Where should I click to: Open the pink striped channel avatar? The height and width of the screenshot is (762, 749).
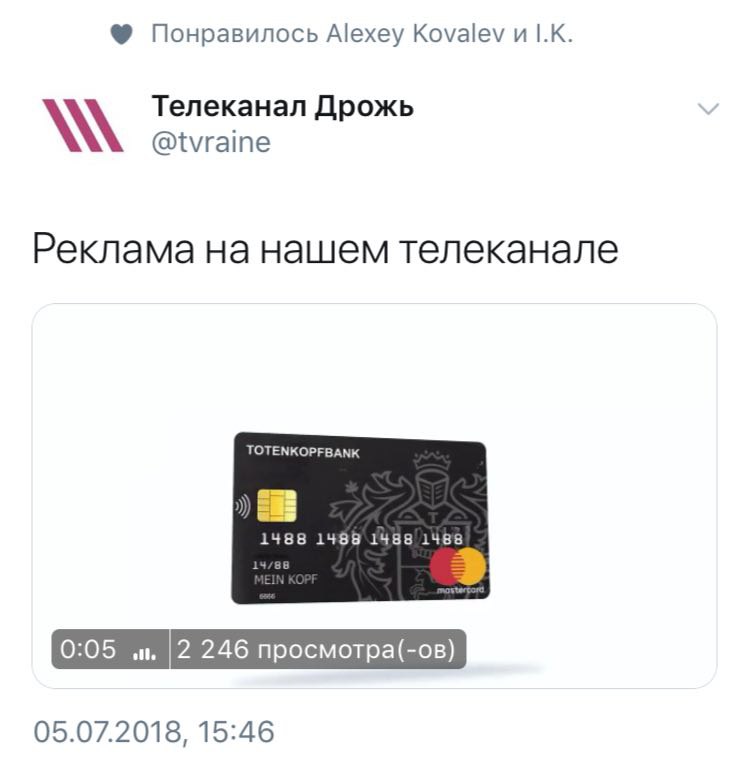pos(83,125)
